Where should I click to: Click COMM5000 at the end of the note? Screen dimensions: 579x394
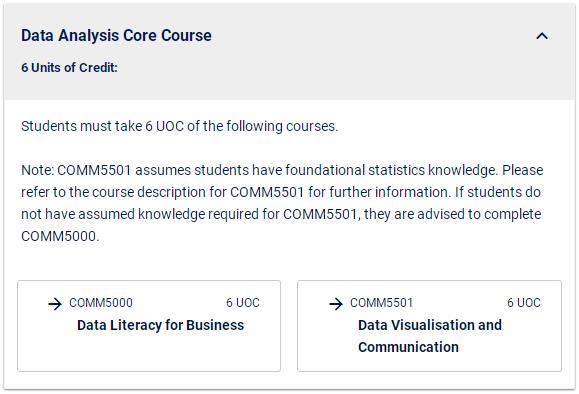(59, 236)
